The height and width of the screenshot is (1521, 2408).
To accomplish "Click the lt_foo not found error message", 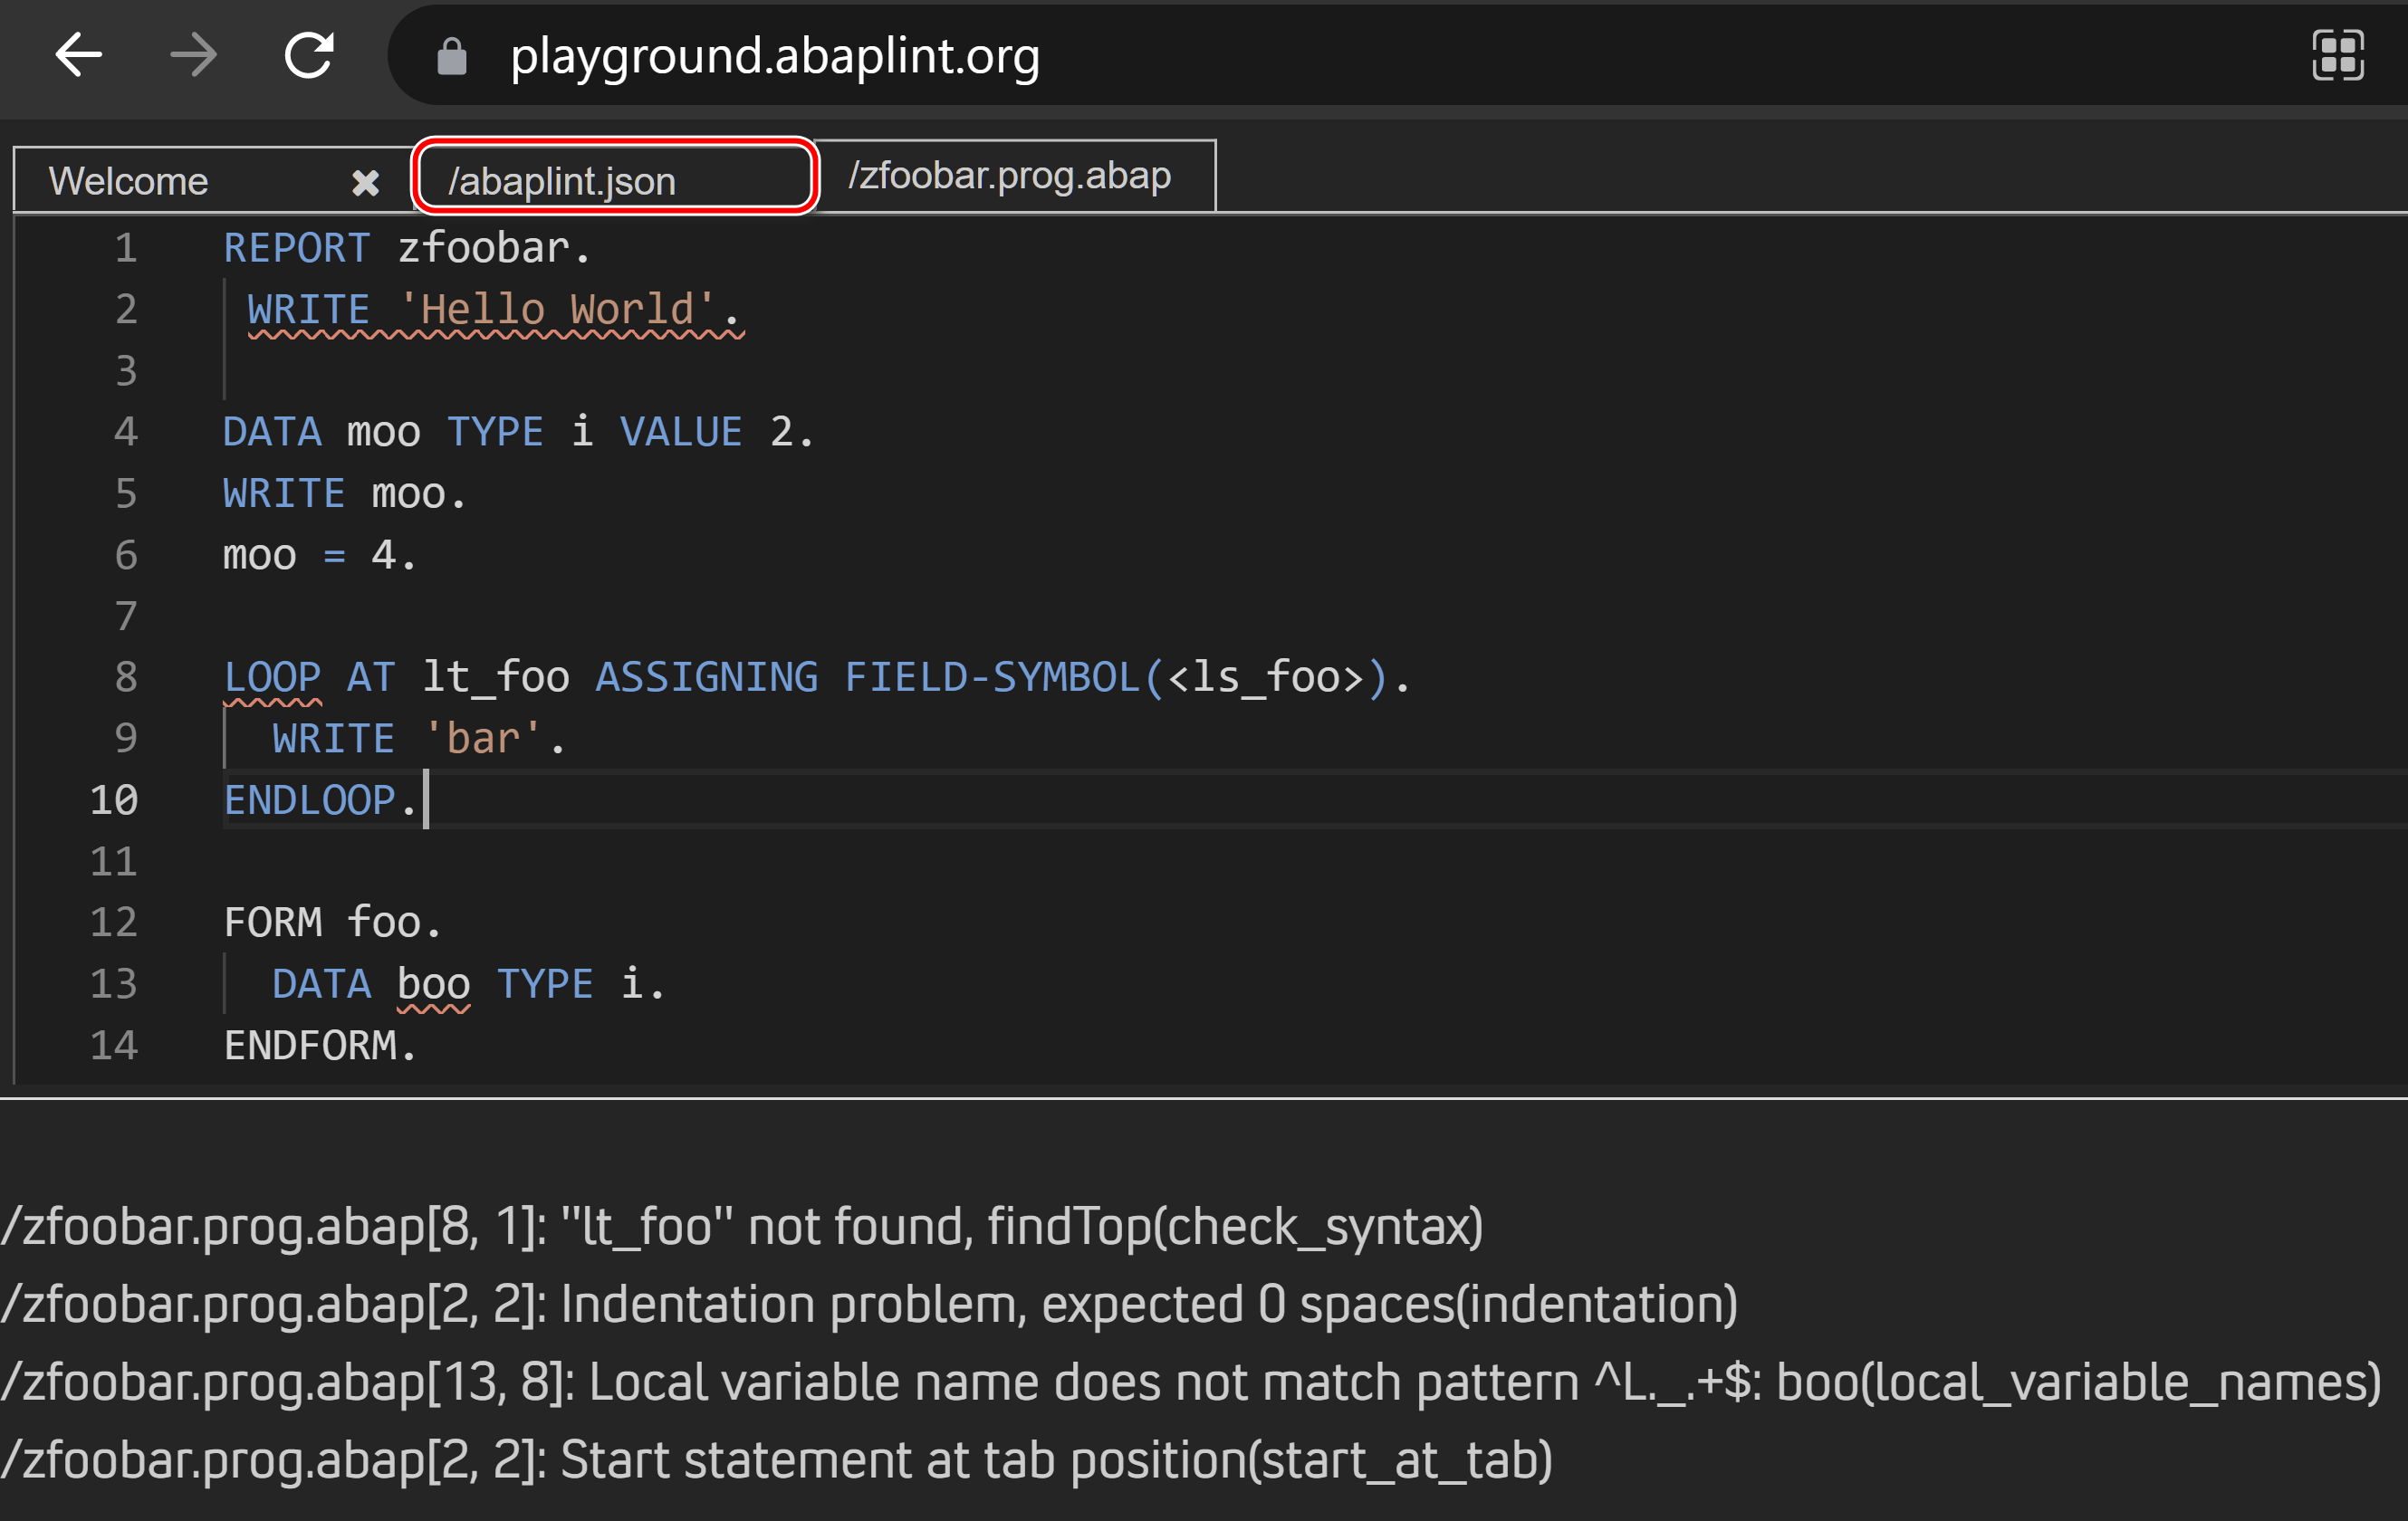I will (742, 1226).
